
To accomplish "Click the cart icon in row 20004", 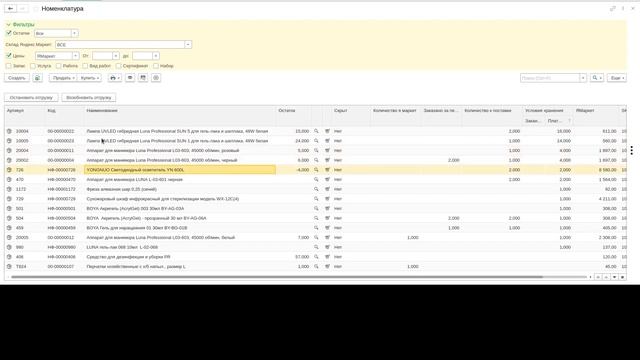I will 327,151.
